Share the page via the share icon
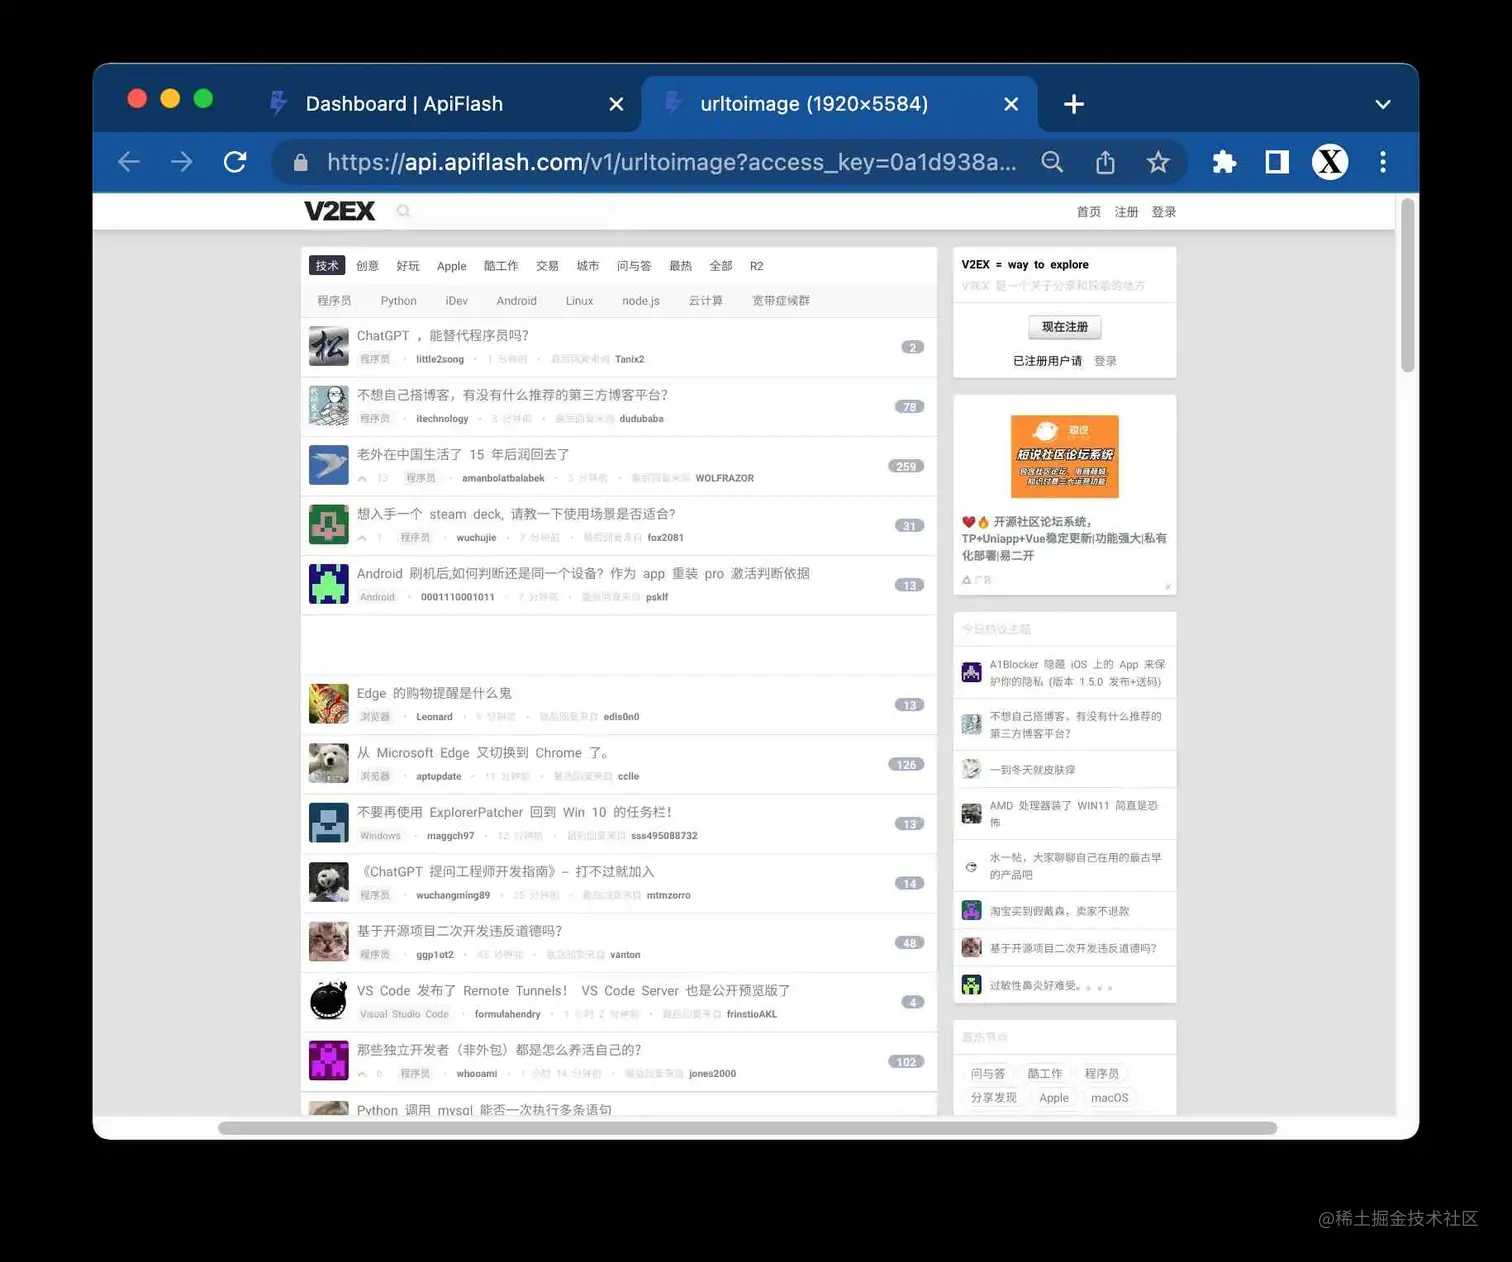 point(1104,161)
